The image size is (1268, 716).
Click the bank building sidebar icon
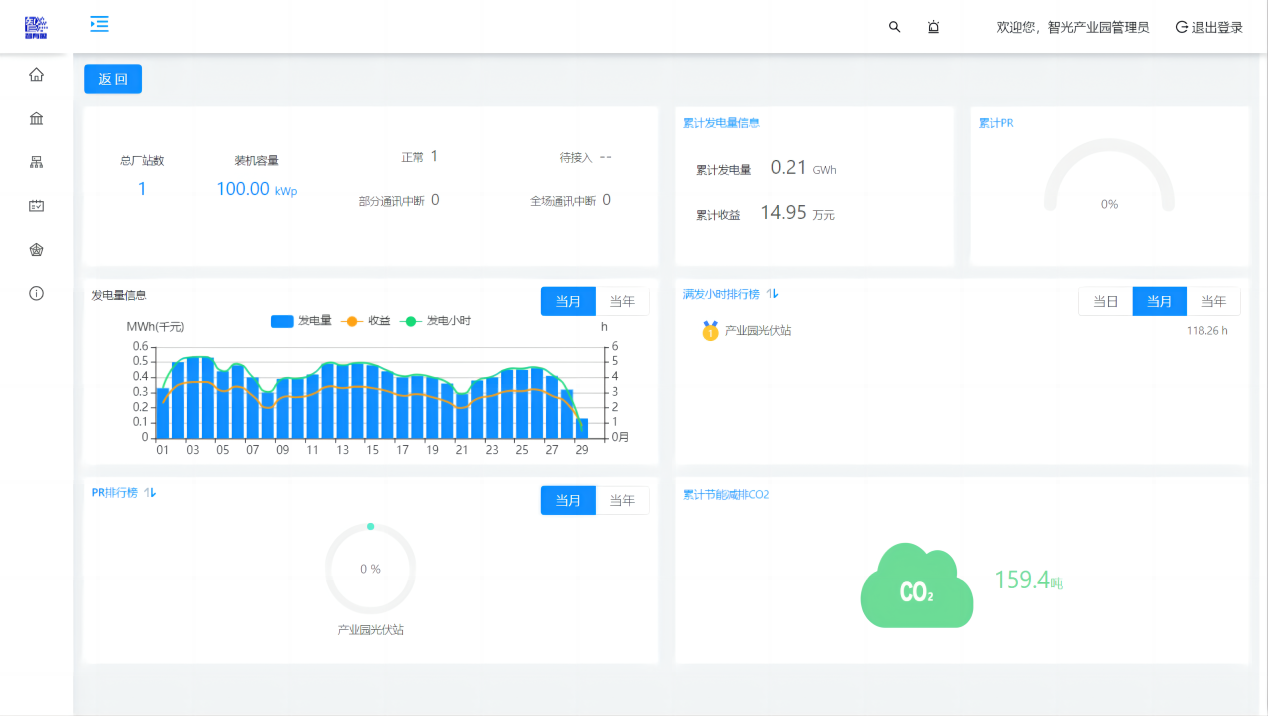pos(37,119)
